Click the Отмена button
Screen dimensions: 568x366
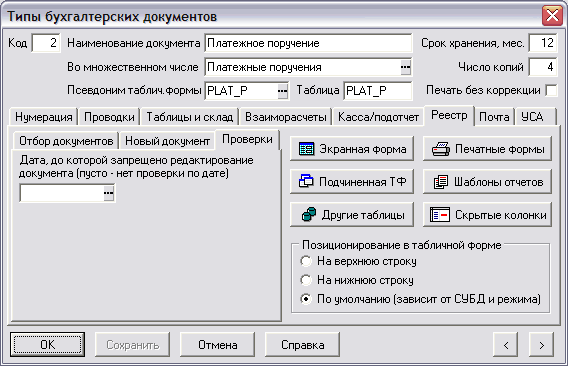point(217,345)
